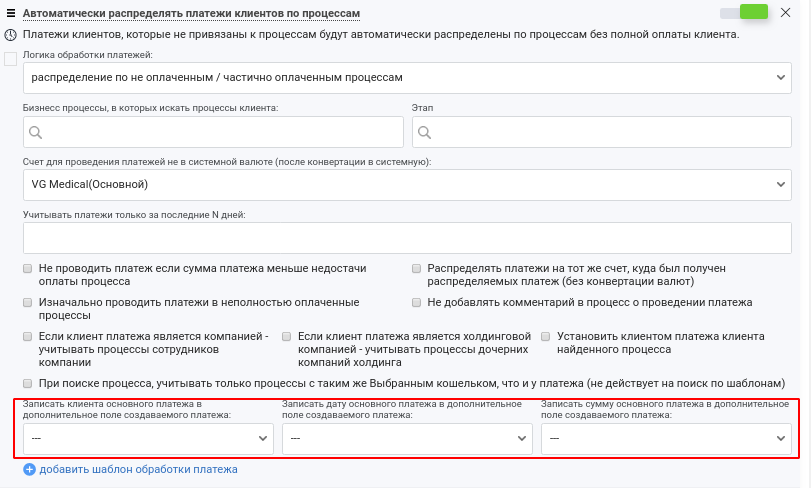Check 'Изначально проводить платежи в неполностью оплаченные'
811x488 pixels.
click(27, 302)
